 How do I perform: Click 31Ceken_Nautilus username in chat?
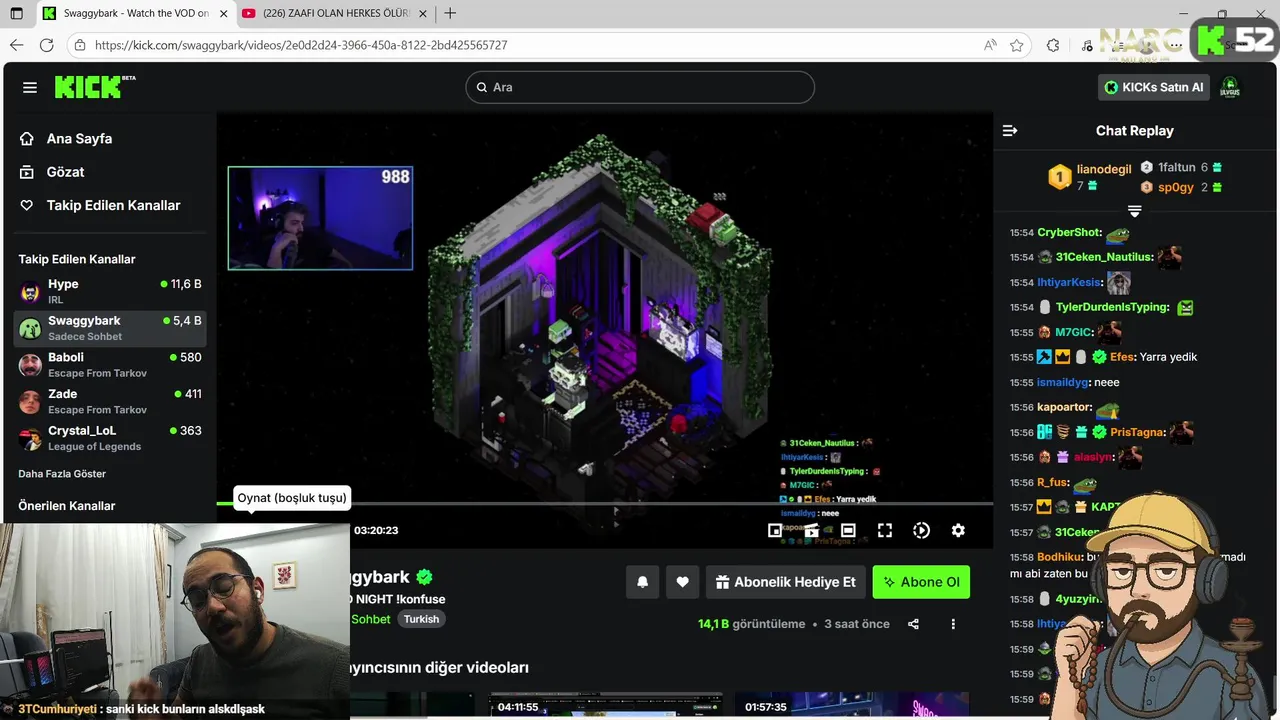pyautogui.click(x=1105, y=257)
